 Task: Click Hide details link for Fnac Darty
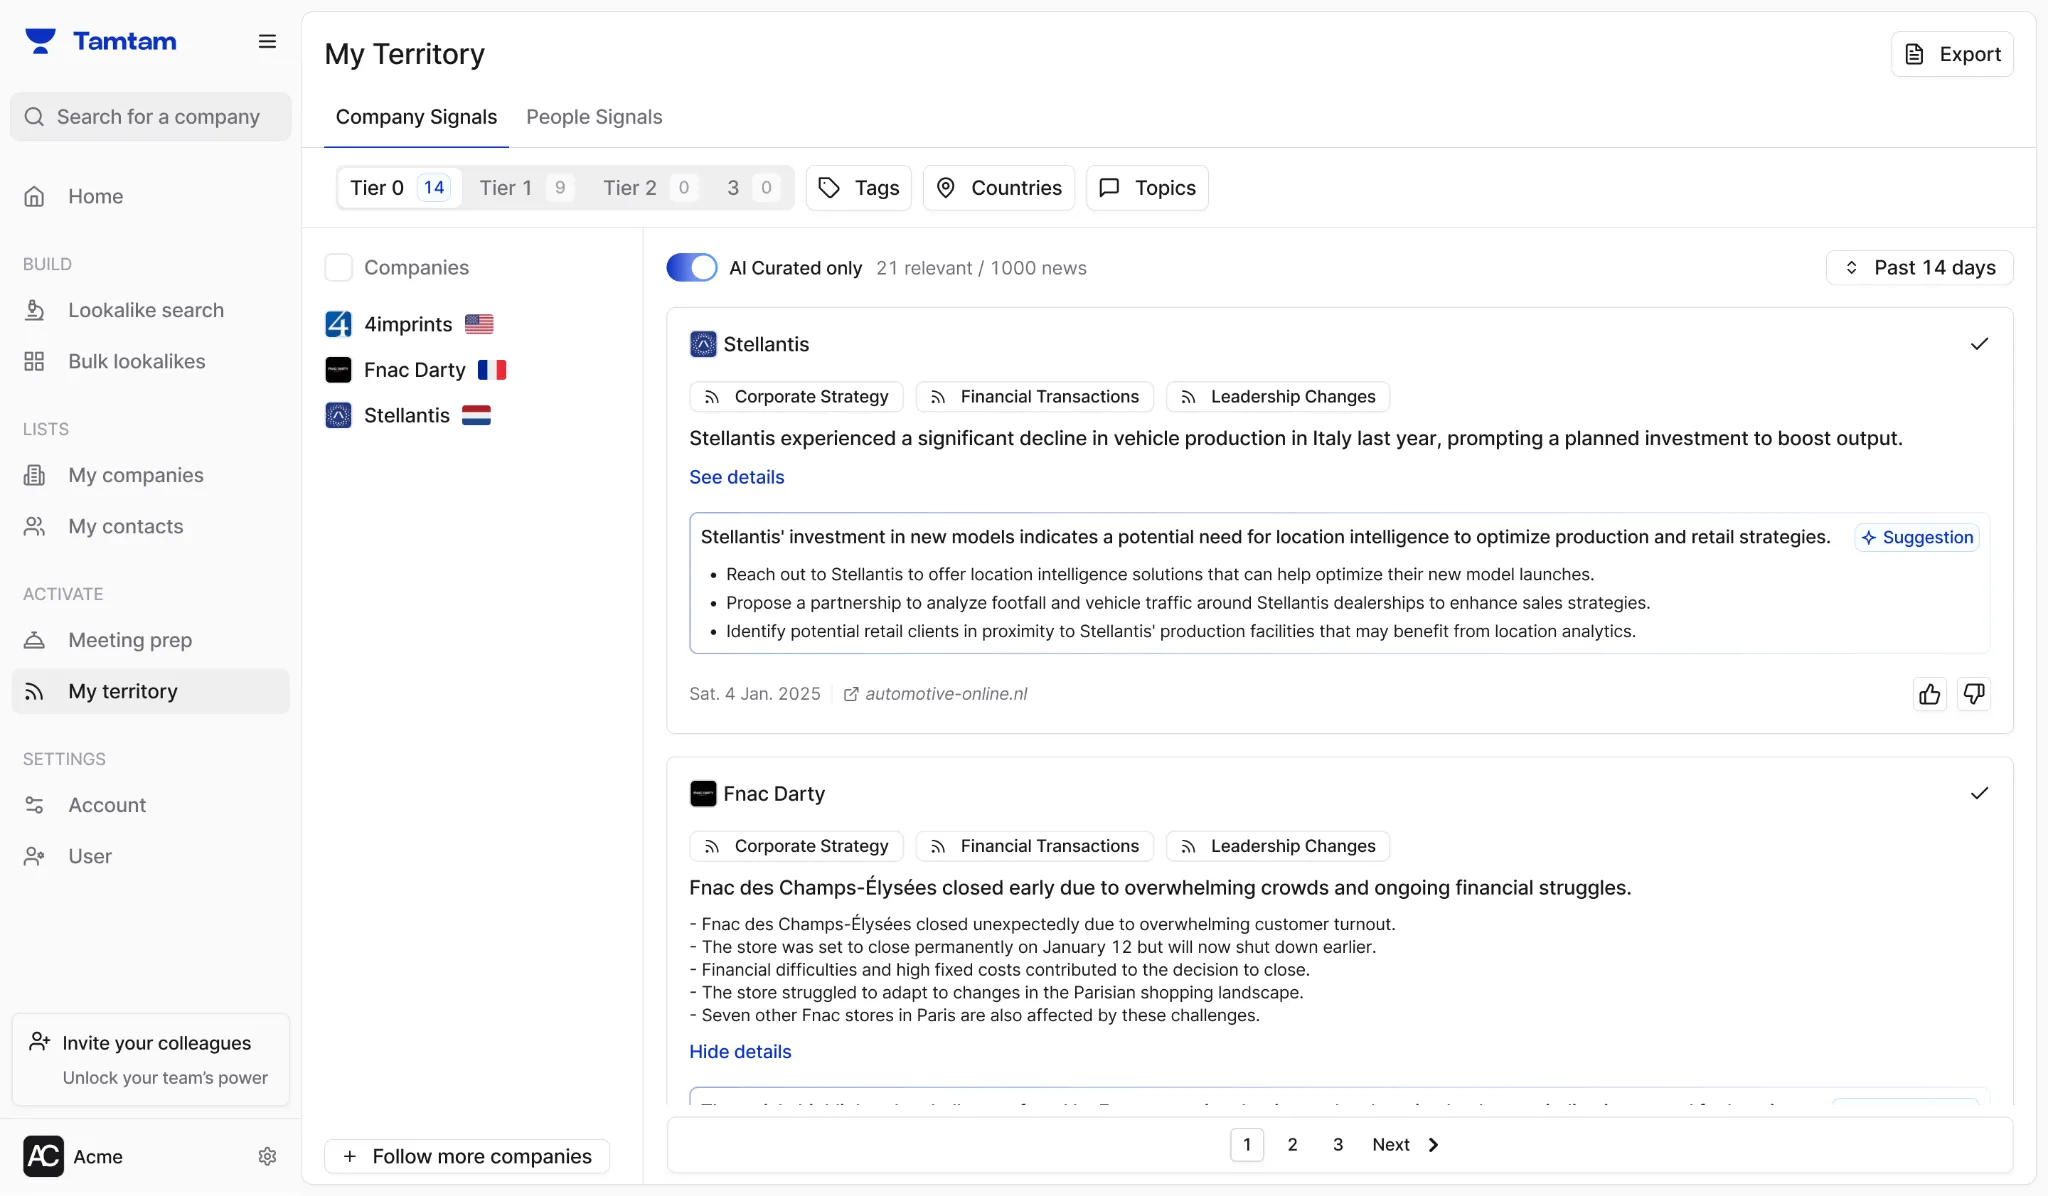tap(740, 1051)
